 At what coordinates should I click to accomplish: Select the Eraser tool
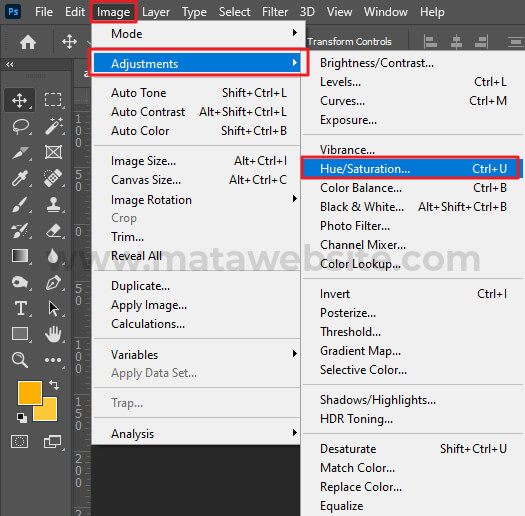(53, 230)
